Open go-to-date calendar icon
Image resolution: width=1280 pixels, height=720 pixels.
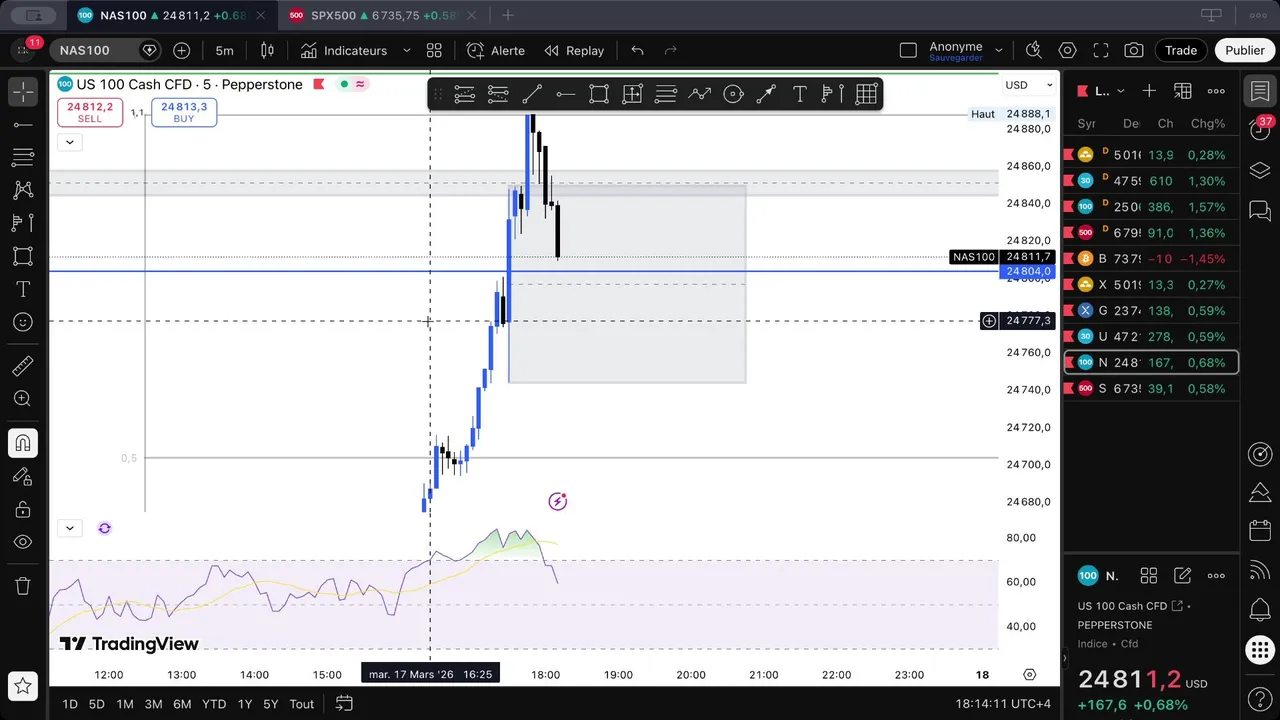coord(344,704)
